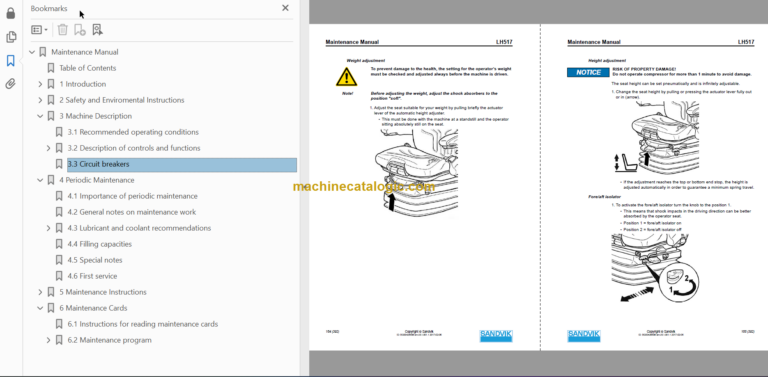Open the 4.5 Special notes bookmark

point(95,260)
